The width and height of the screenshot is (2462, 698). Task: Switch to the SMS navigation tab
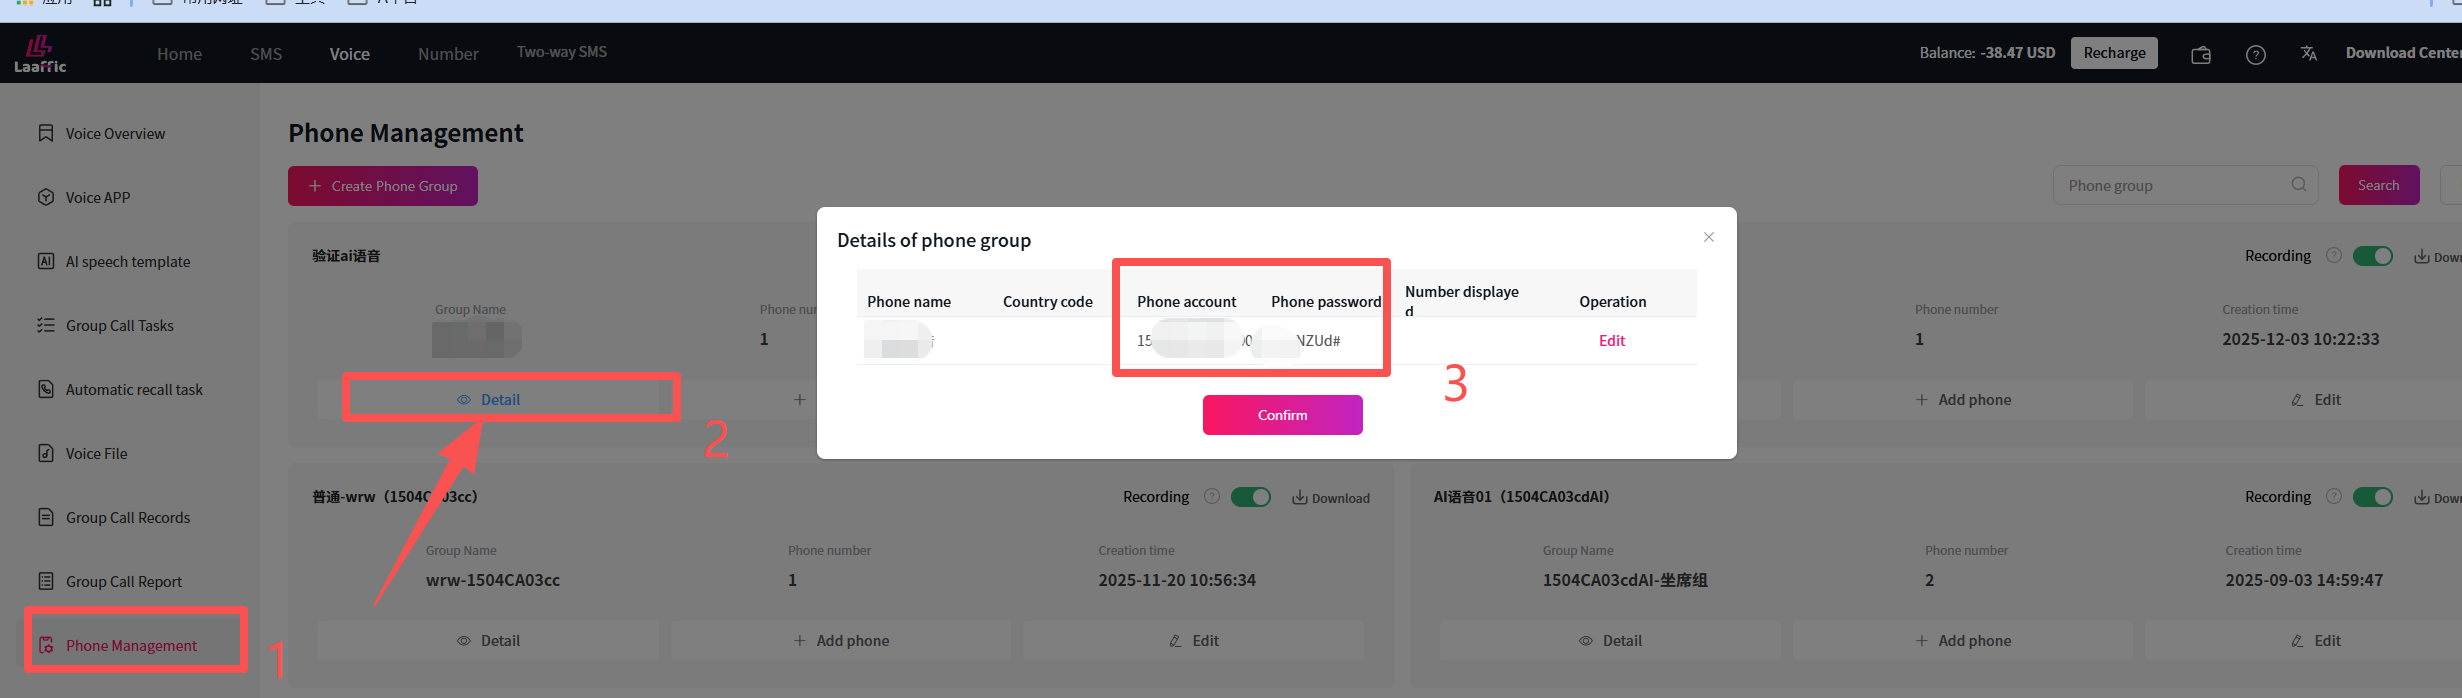pos(266,54)
